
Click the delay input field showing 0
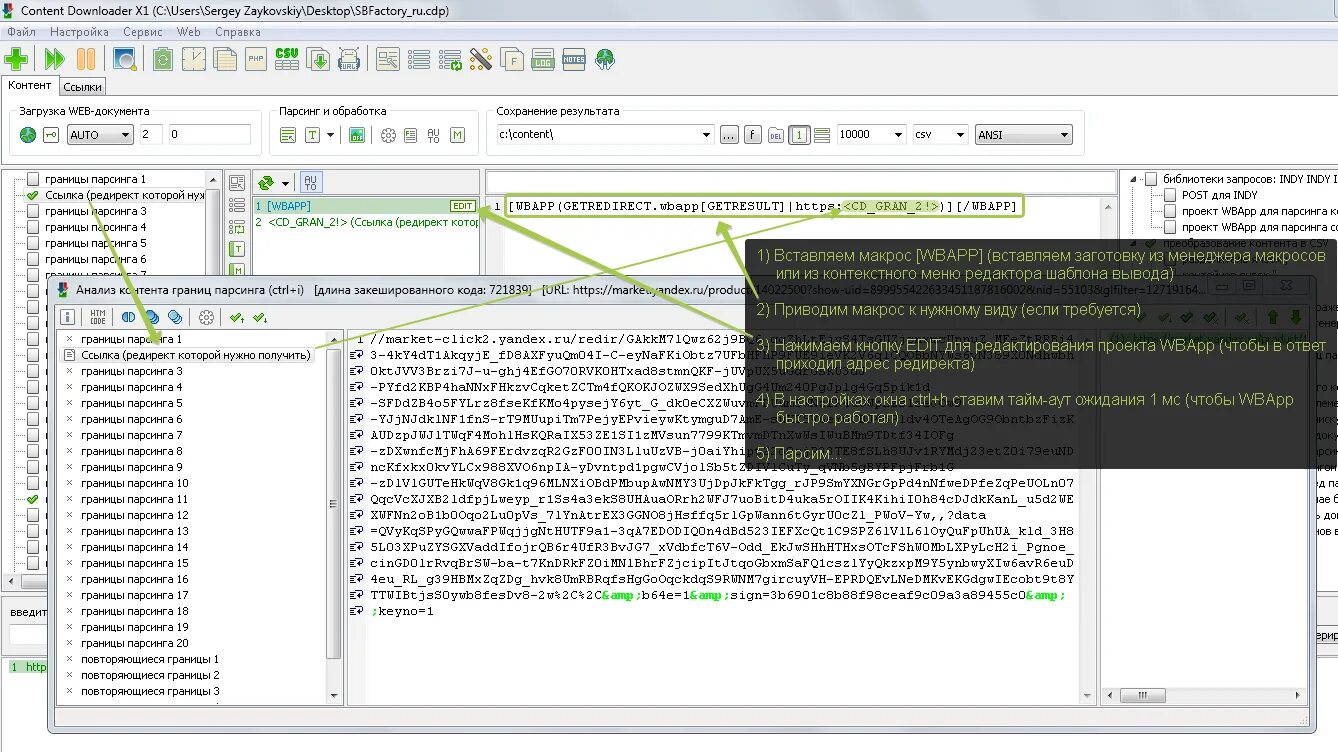[209, 135]
